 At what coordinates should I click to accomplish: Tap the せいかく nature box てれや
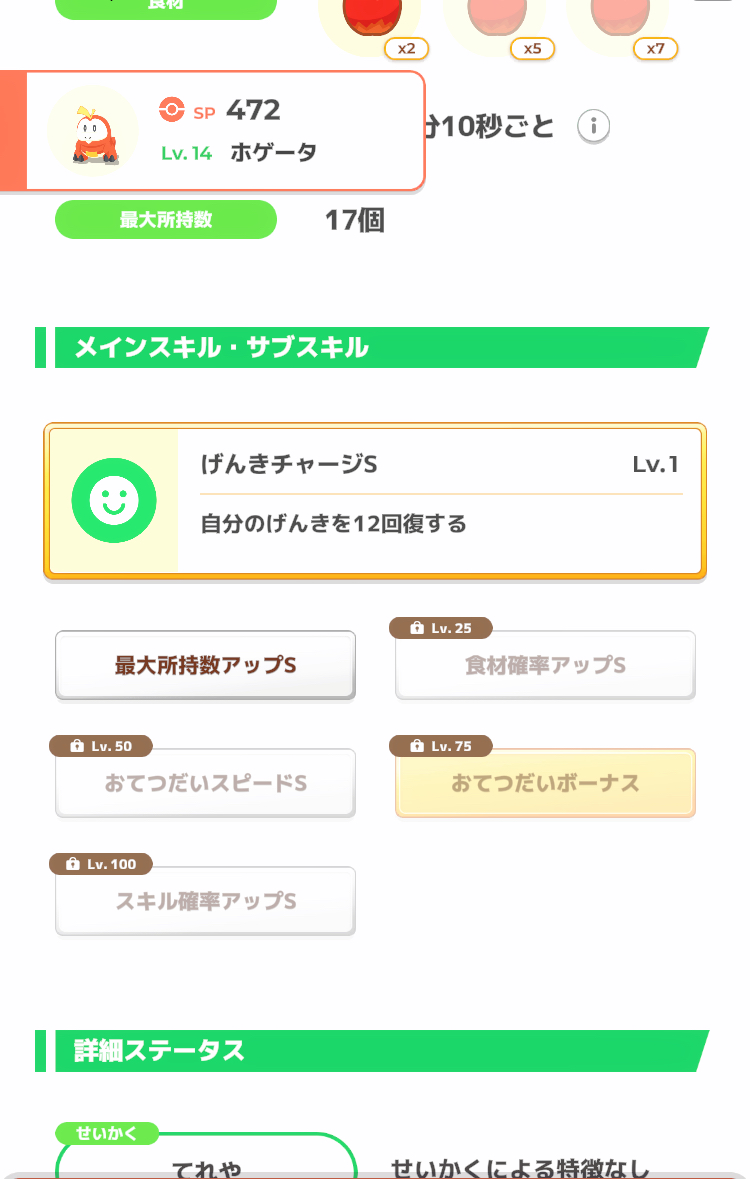(x=206, y=1156)
